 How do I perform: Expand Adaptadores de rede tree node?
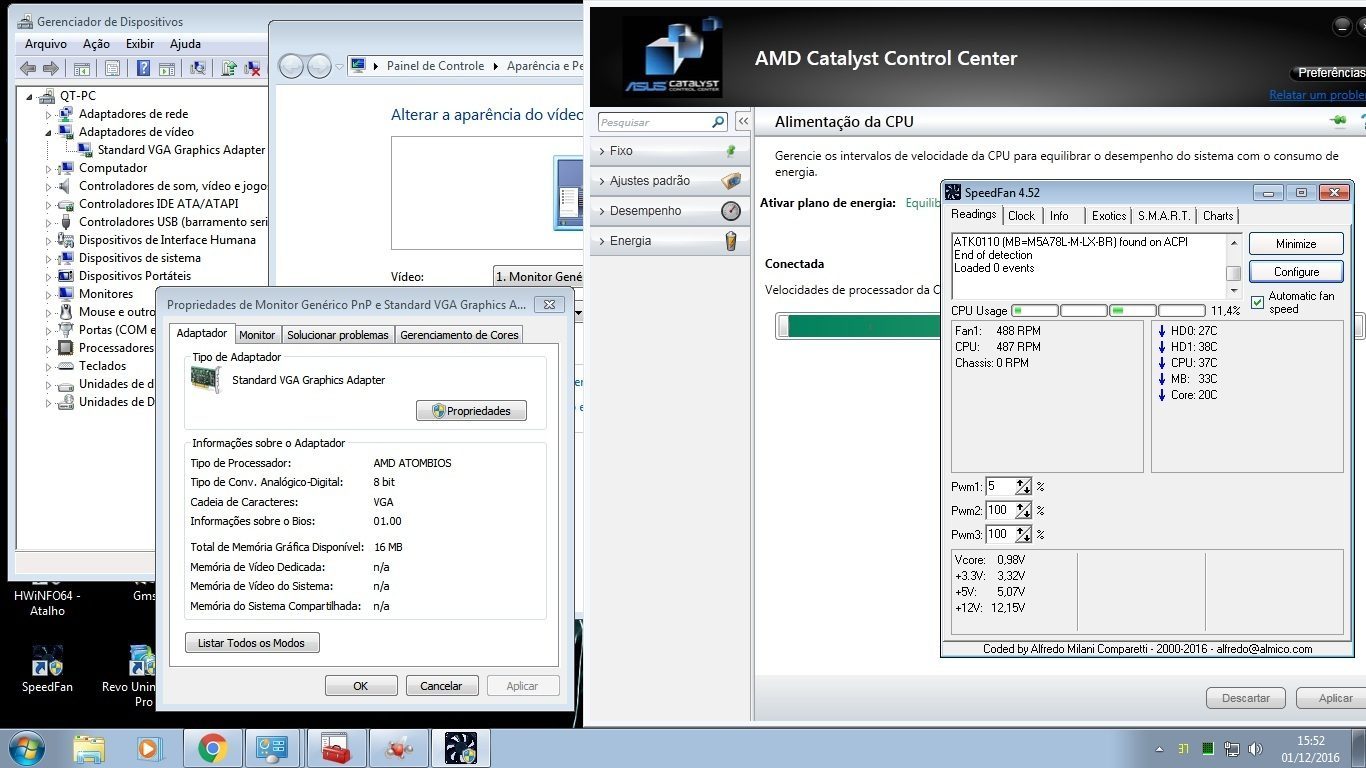[47, 114]
